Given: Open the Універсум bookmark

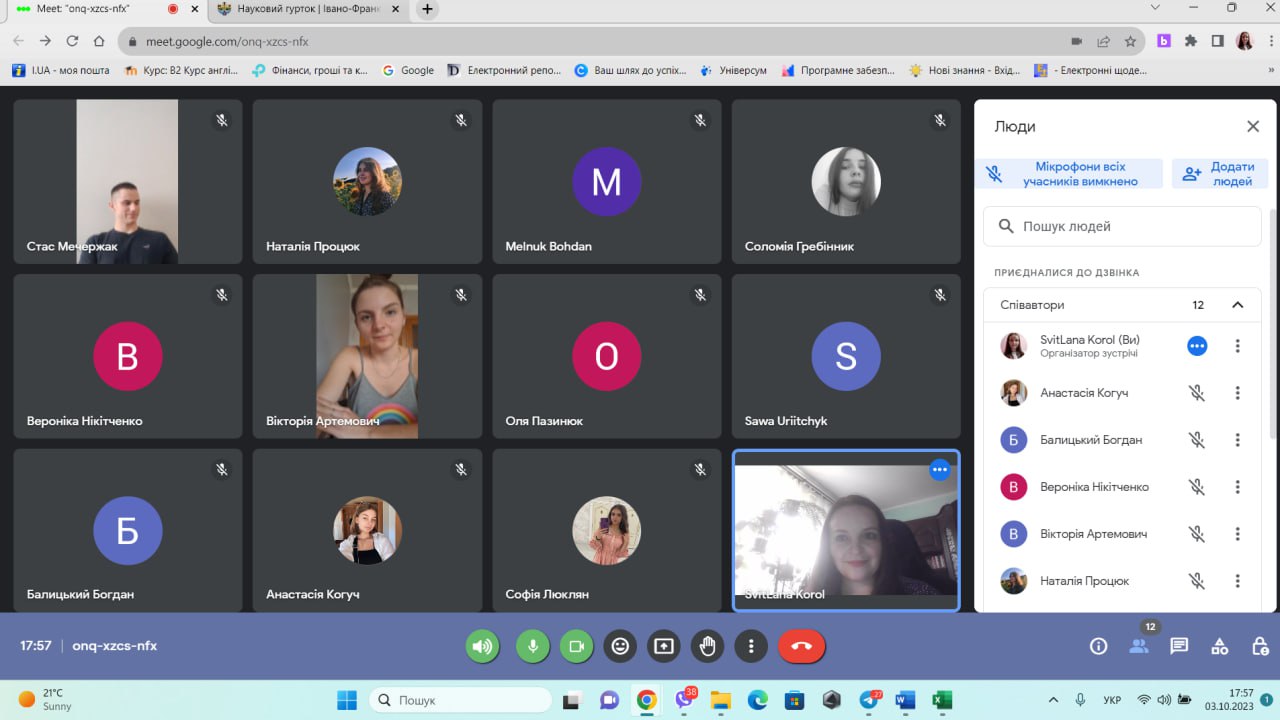Looking at the screenshot, I should tap(734, 70).
